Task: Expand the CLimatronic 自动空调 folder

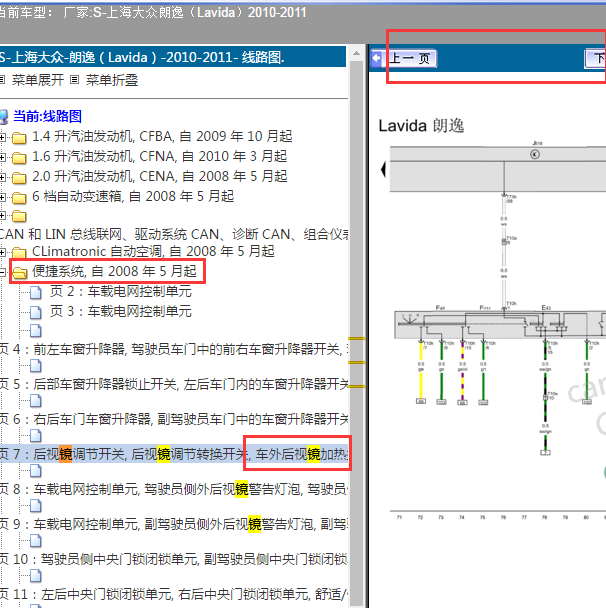Action: 2,253
